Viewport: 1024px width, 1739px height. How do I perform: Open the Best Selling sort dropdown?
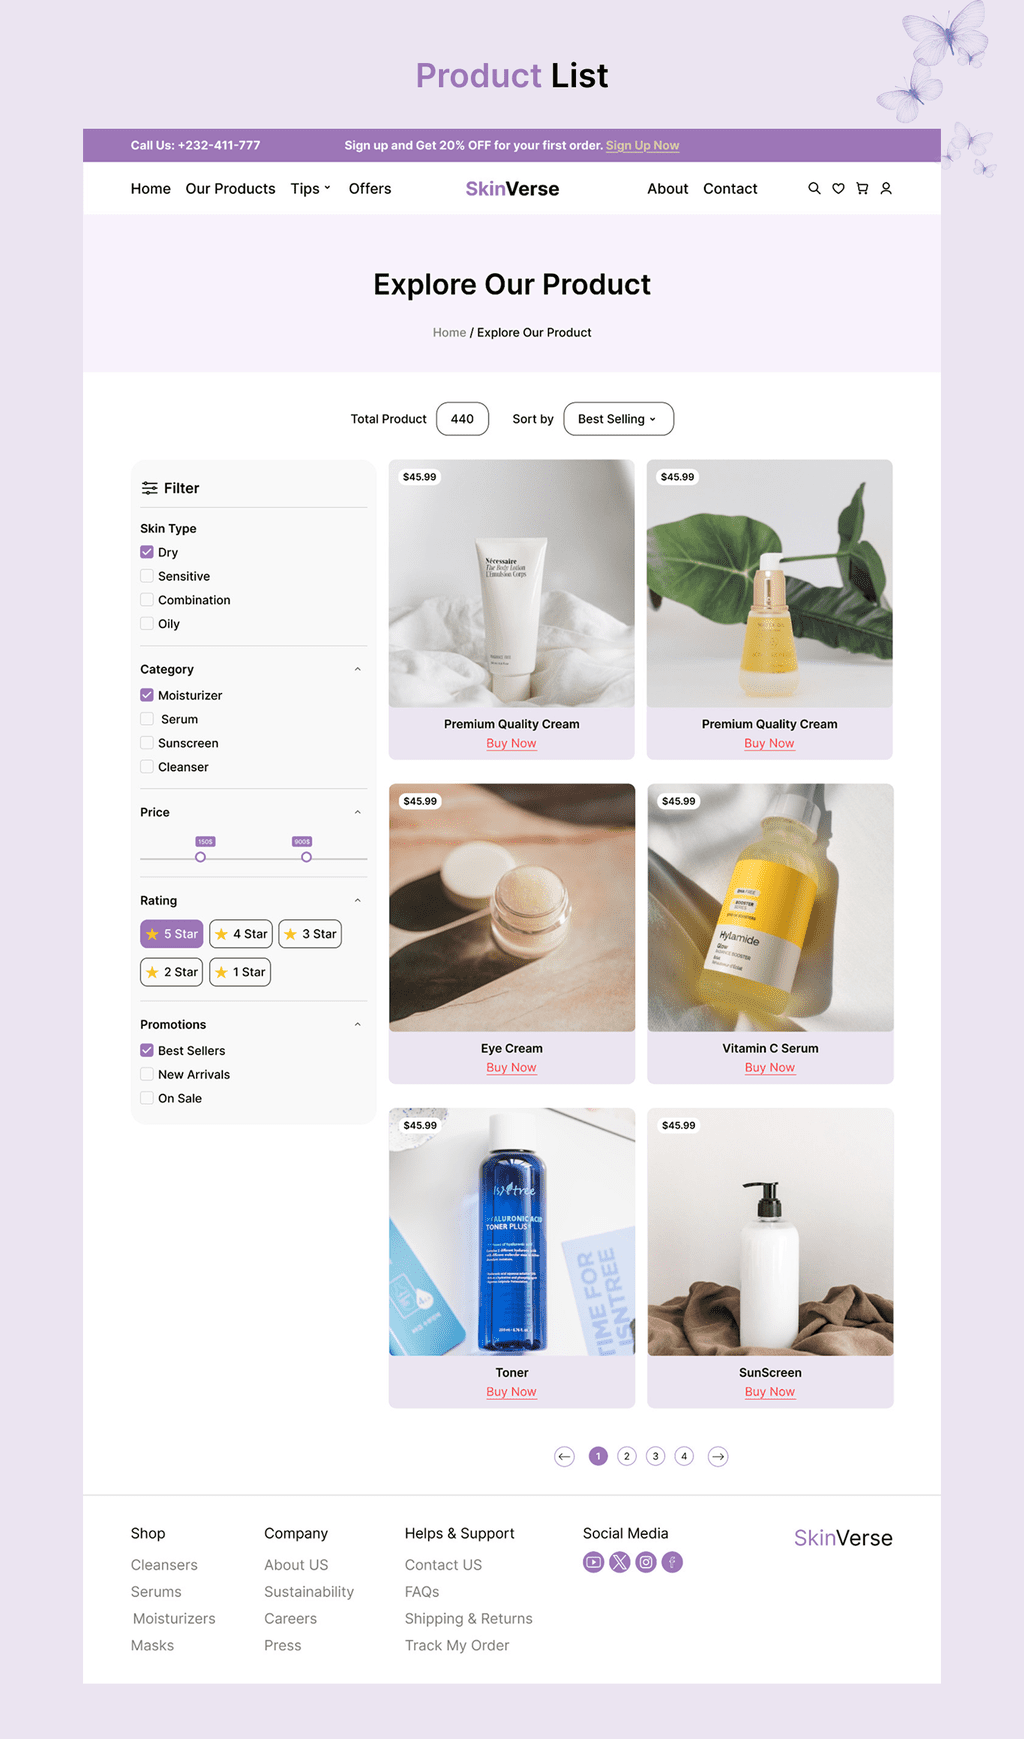[619, 419]
